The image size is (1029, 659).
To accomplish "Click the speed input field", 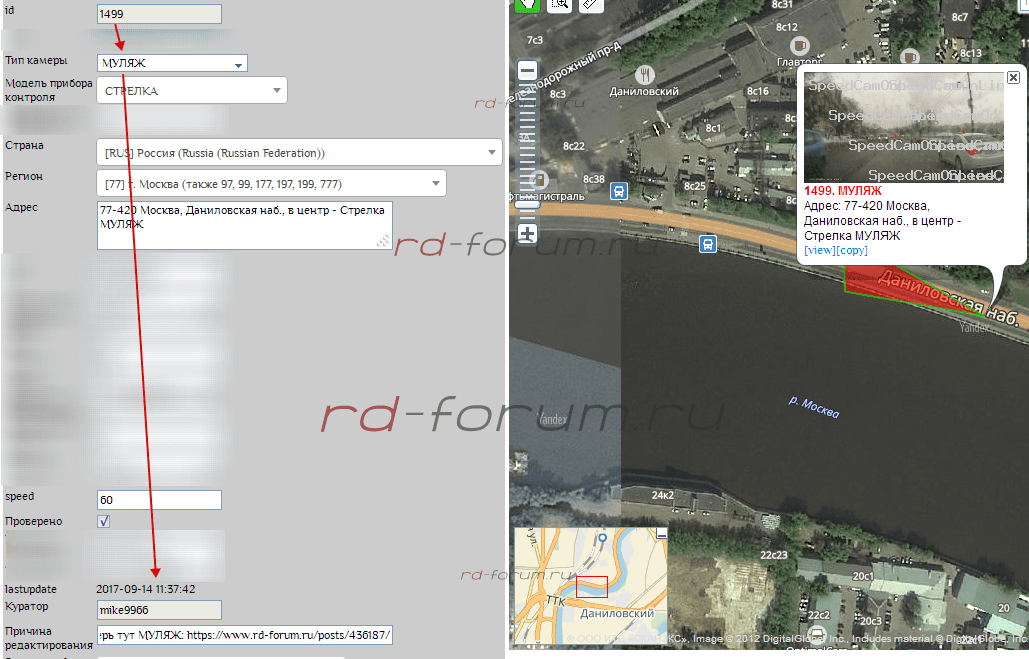I will click(158, 500).
